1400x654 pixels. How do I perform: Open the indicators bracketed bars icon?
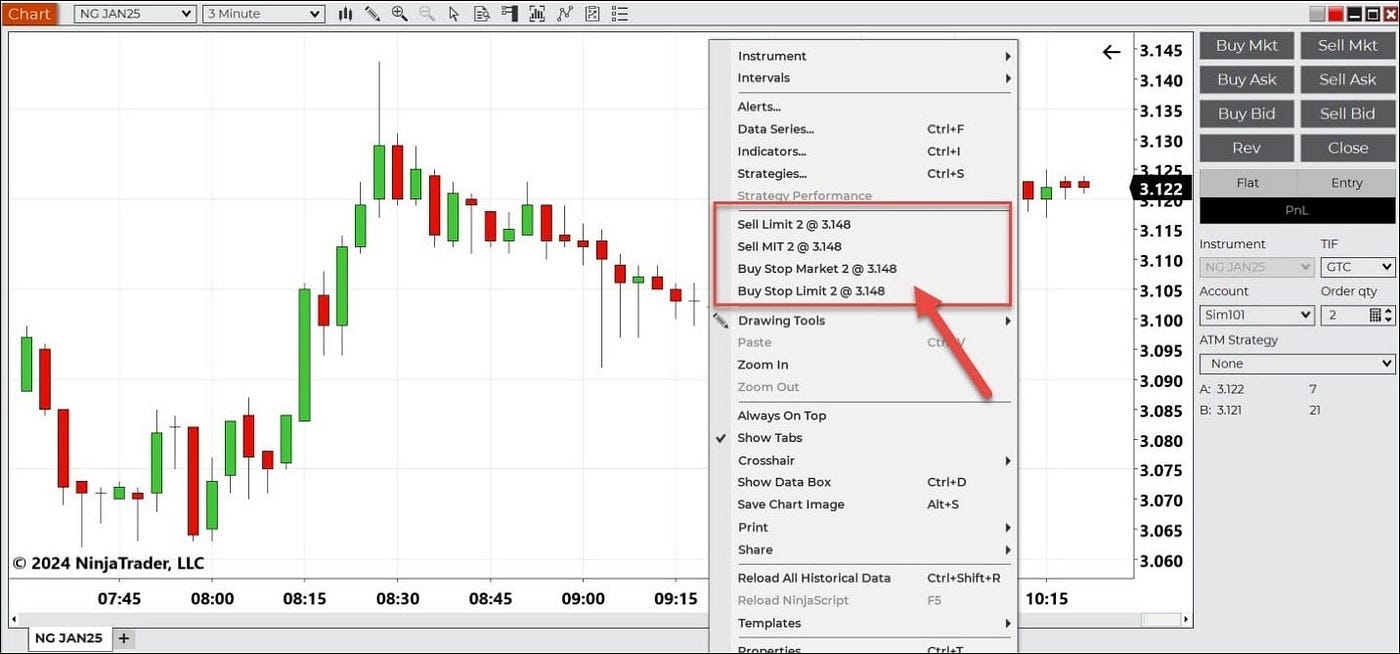tap(537, 14)
